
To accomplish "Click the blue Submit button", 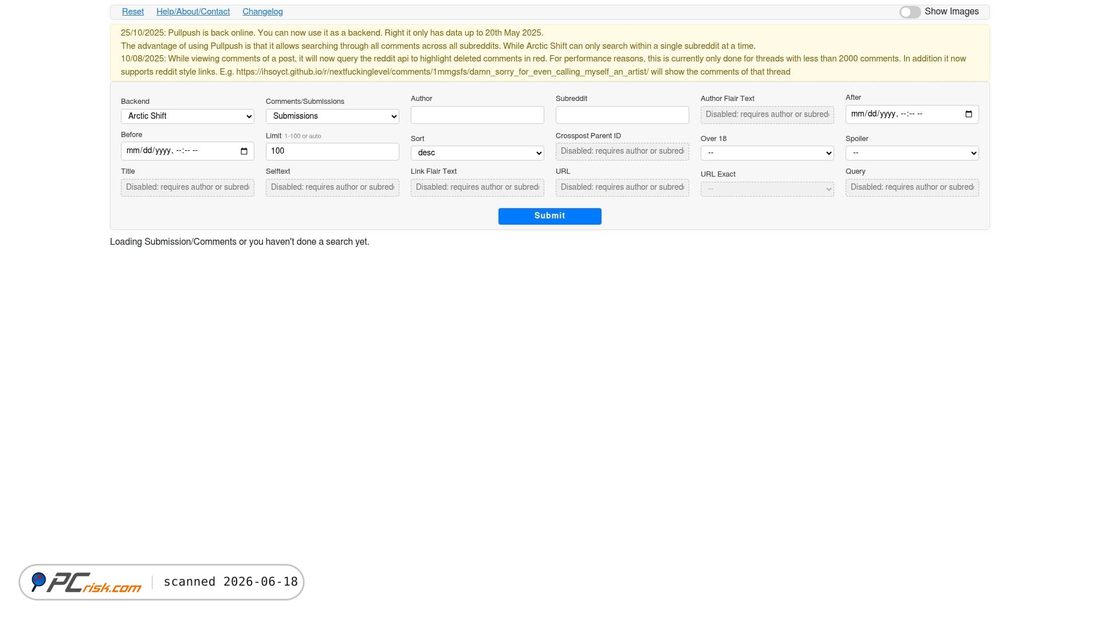I will coord(549,216).
